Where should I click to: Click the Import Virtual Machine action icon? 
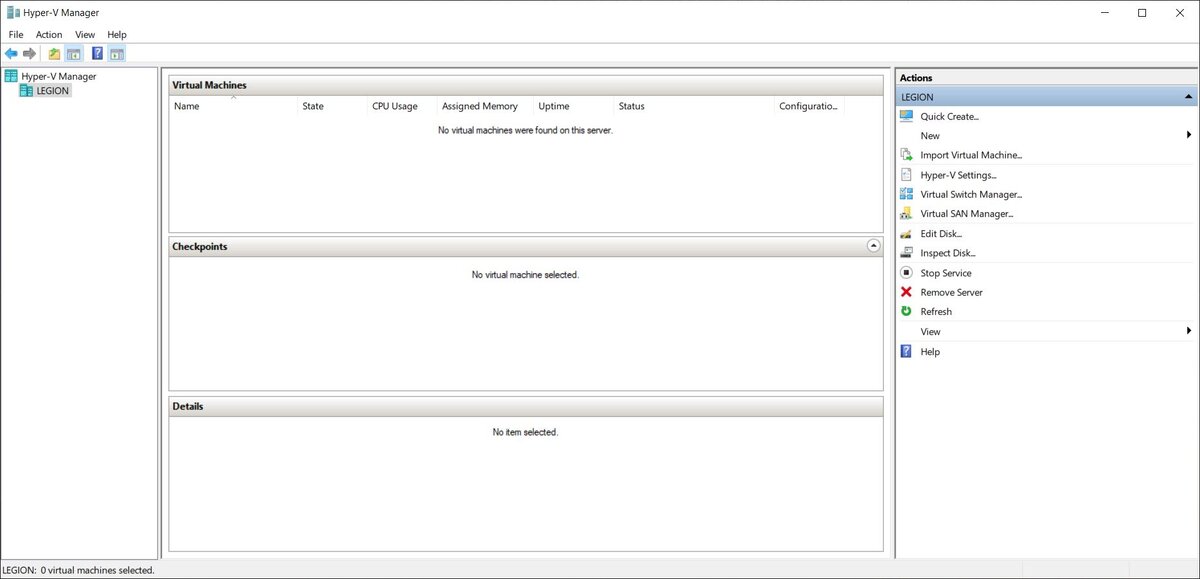click(906, 155)
